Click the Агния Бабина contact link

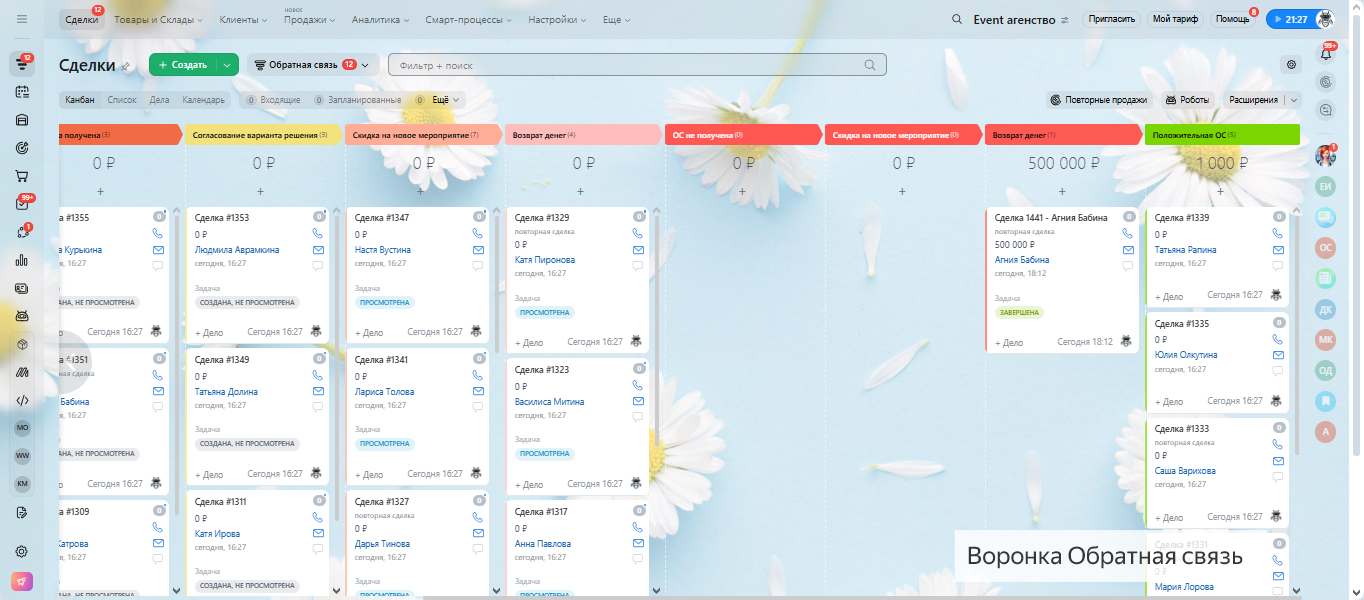click(1024, 260)
